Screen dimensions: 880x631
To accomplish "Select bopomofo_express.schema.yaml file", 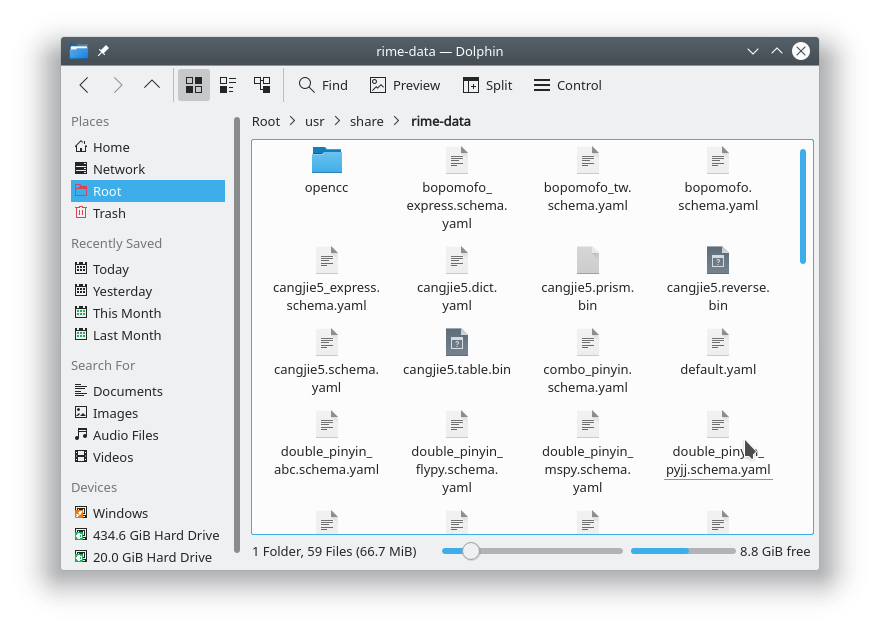I will pyautogui.click(x=457, y=188).
